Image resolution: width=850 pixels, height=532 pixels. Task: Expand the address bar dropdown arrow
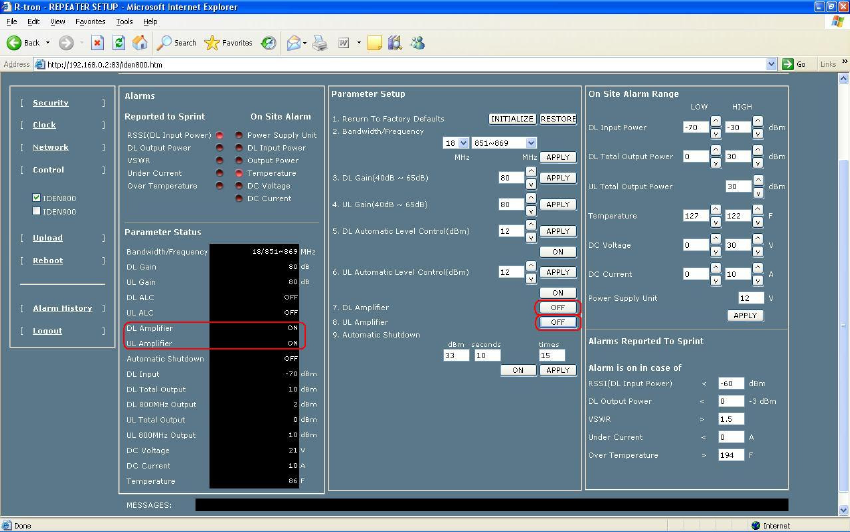(772, 64)
